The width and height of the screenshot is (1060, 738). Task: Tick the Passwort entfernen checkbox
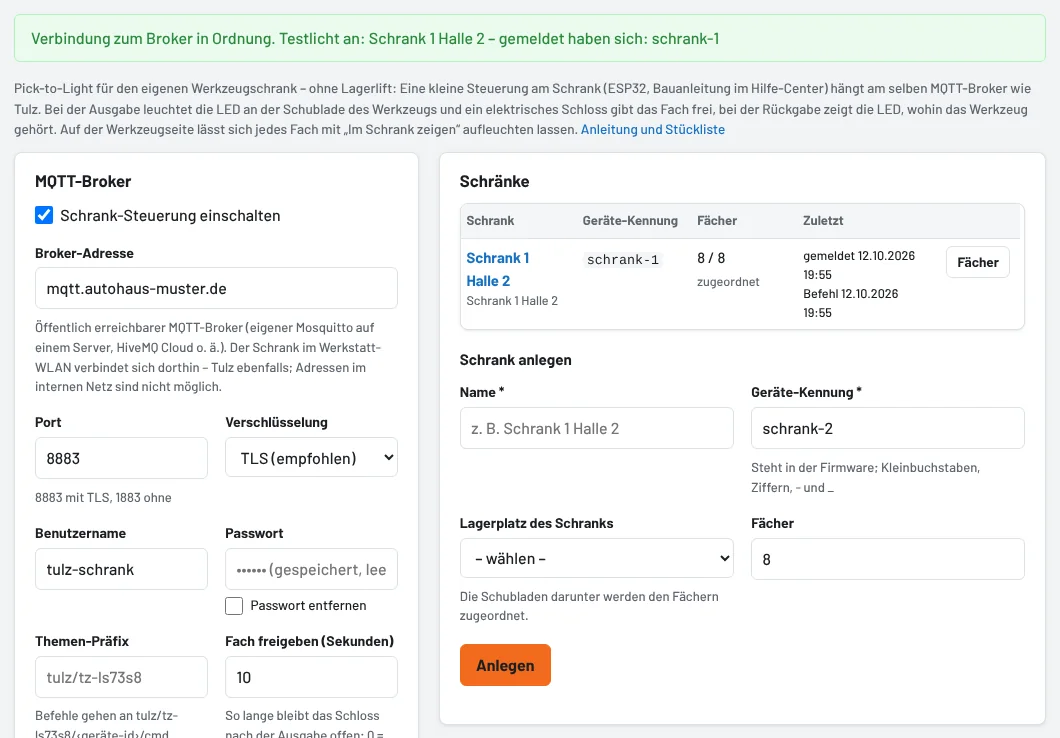234,606
